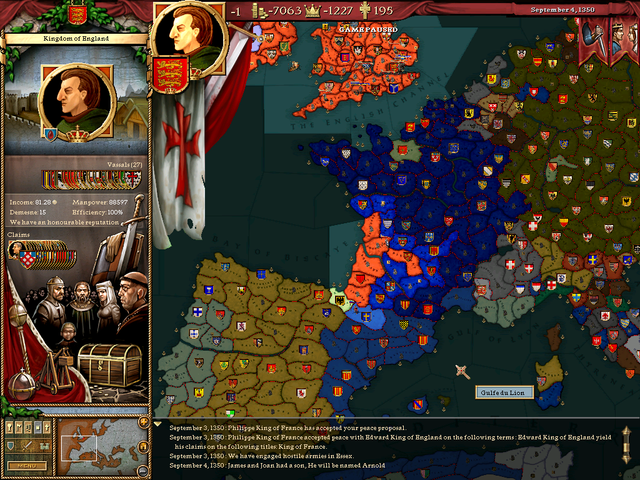Image resolution: width=640 pixels, height=480 pixels.
Task: Click the claimant portrait under Claims
Action: pos(16,249)
